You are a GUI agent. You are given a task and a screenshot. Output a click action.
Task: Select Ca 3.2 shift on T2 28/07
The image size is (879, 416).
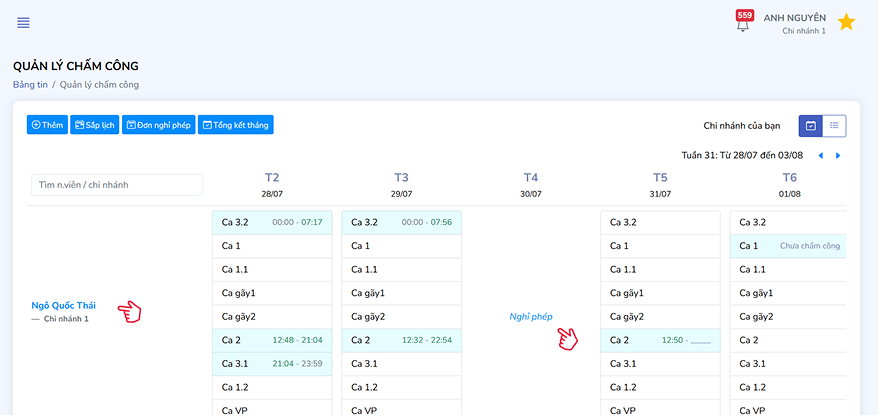click(272, 222)
